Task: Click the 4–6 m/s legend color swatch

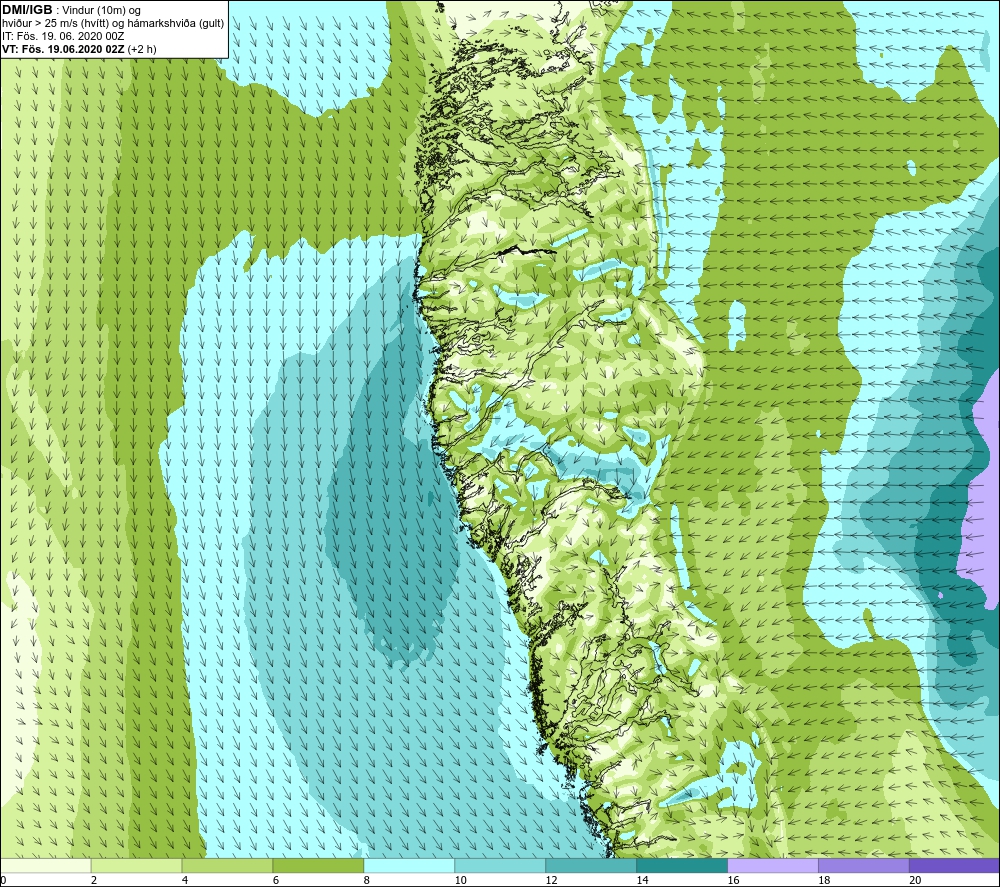Action: 227,865
